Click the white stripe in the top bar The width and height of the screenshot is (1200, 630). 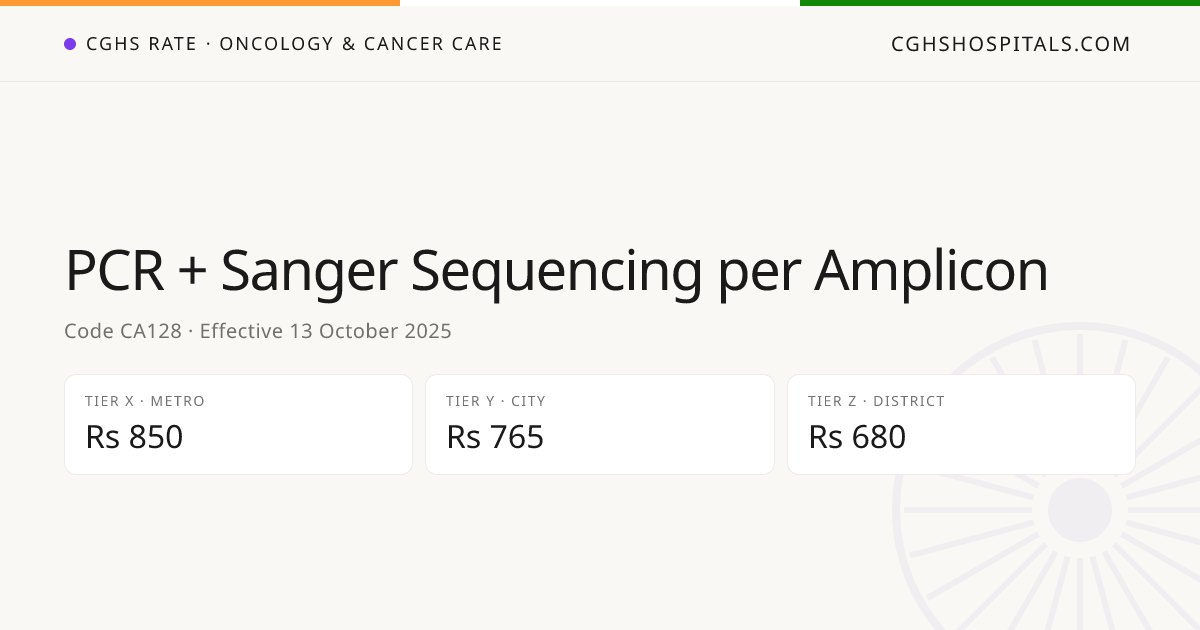tap(600, 3)
